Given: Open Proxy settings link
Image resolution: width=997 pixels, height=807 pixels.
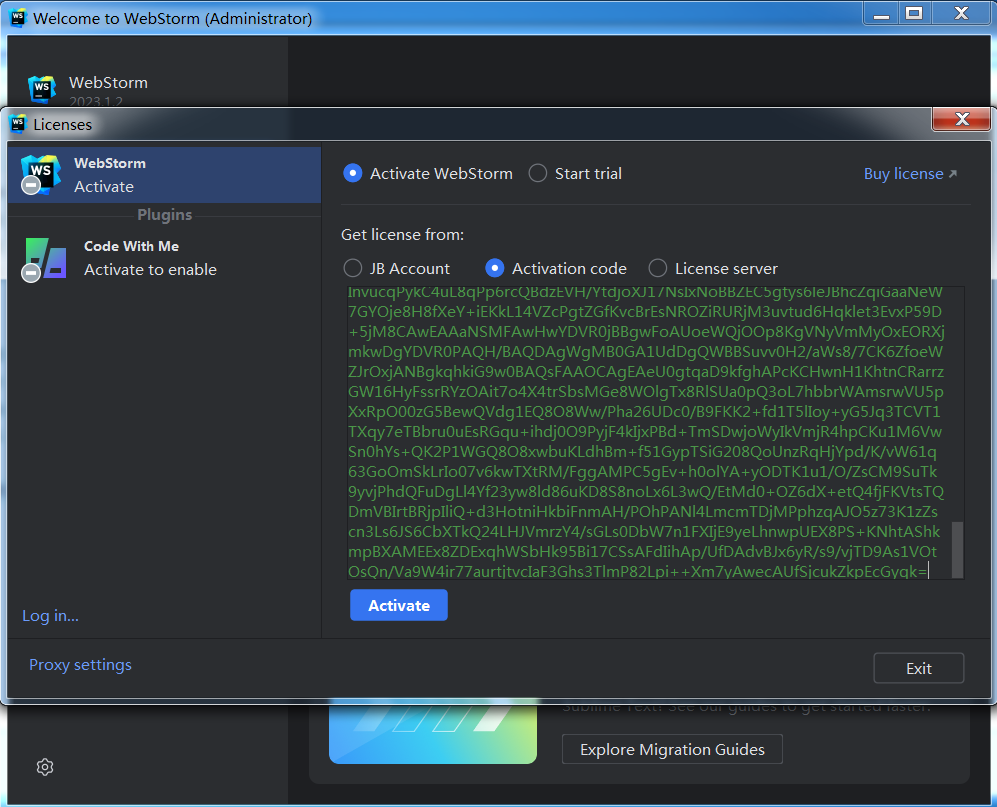Looking at the screenshot, I should [80, 665].
